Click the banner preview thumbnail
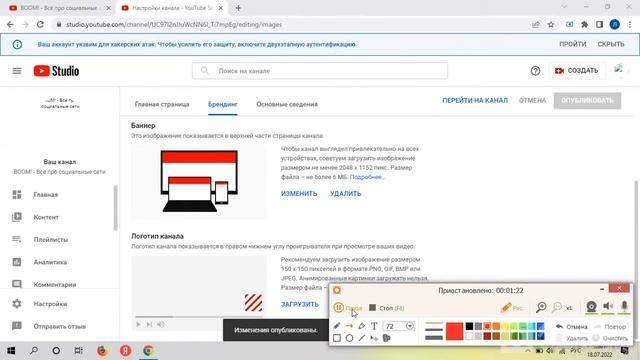This screenshot has height=360, width=640. (199, 182)
